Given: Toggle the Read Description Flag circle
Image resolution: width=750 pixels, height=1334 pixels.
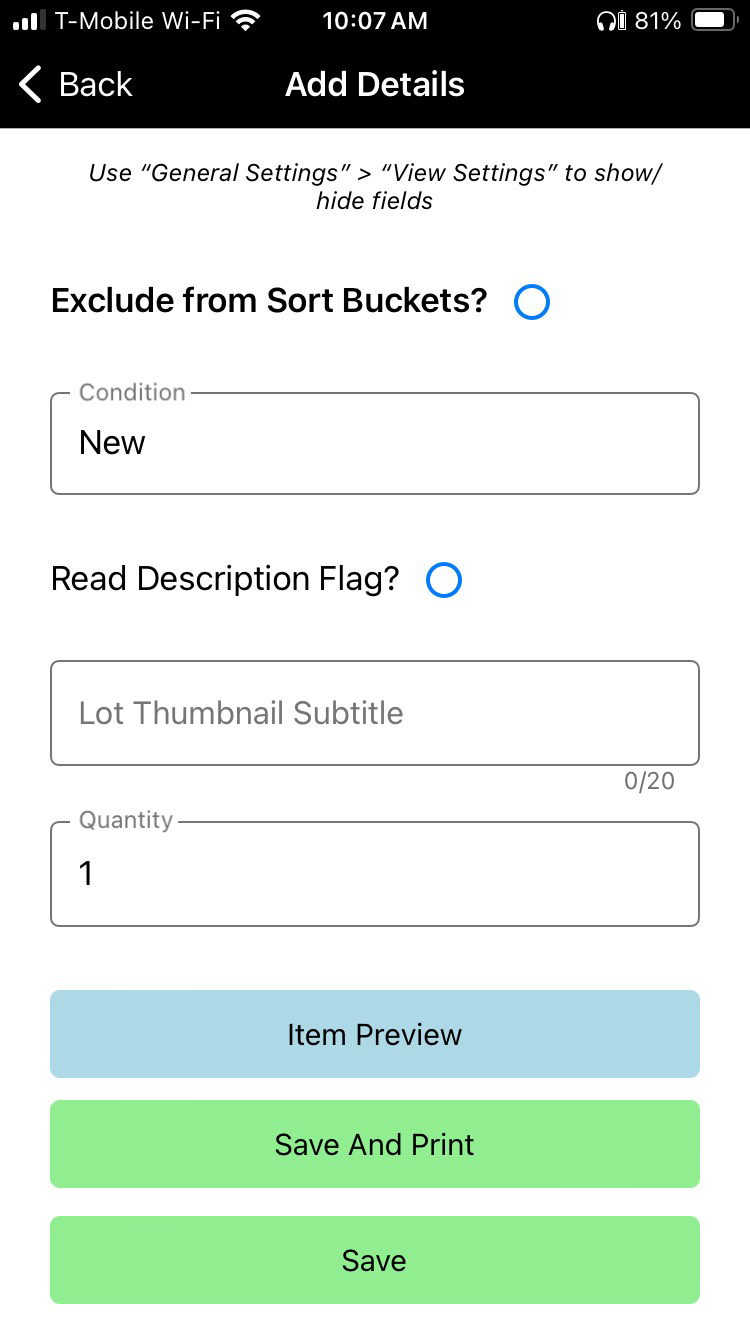Looking at the screenshot, I should point(444,580).
